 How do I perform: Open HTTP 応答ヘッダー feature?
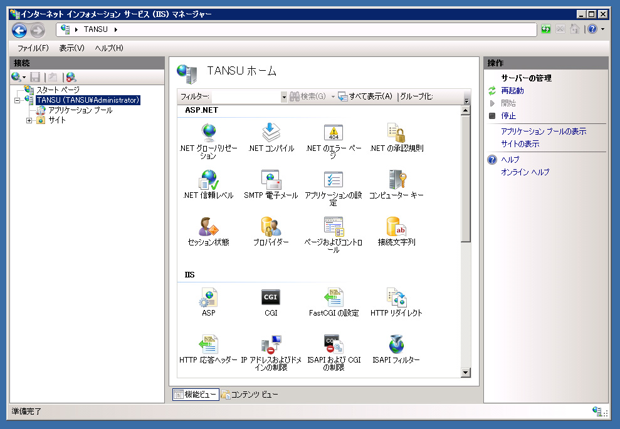[x=208, y=349]
